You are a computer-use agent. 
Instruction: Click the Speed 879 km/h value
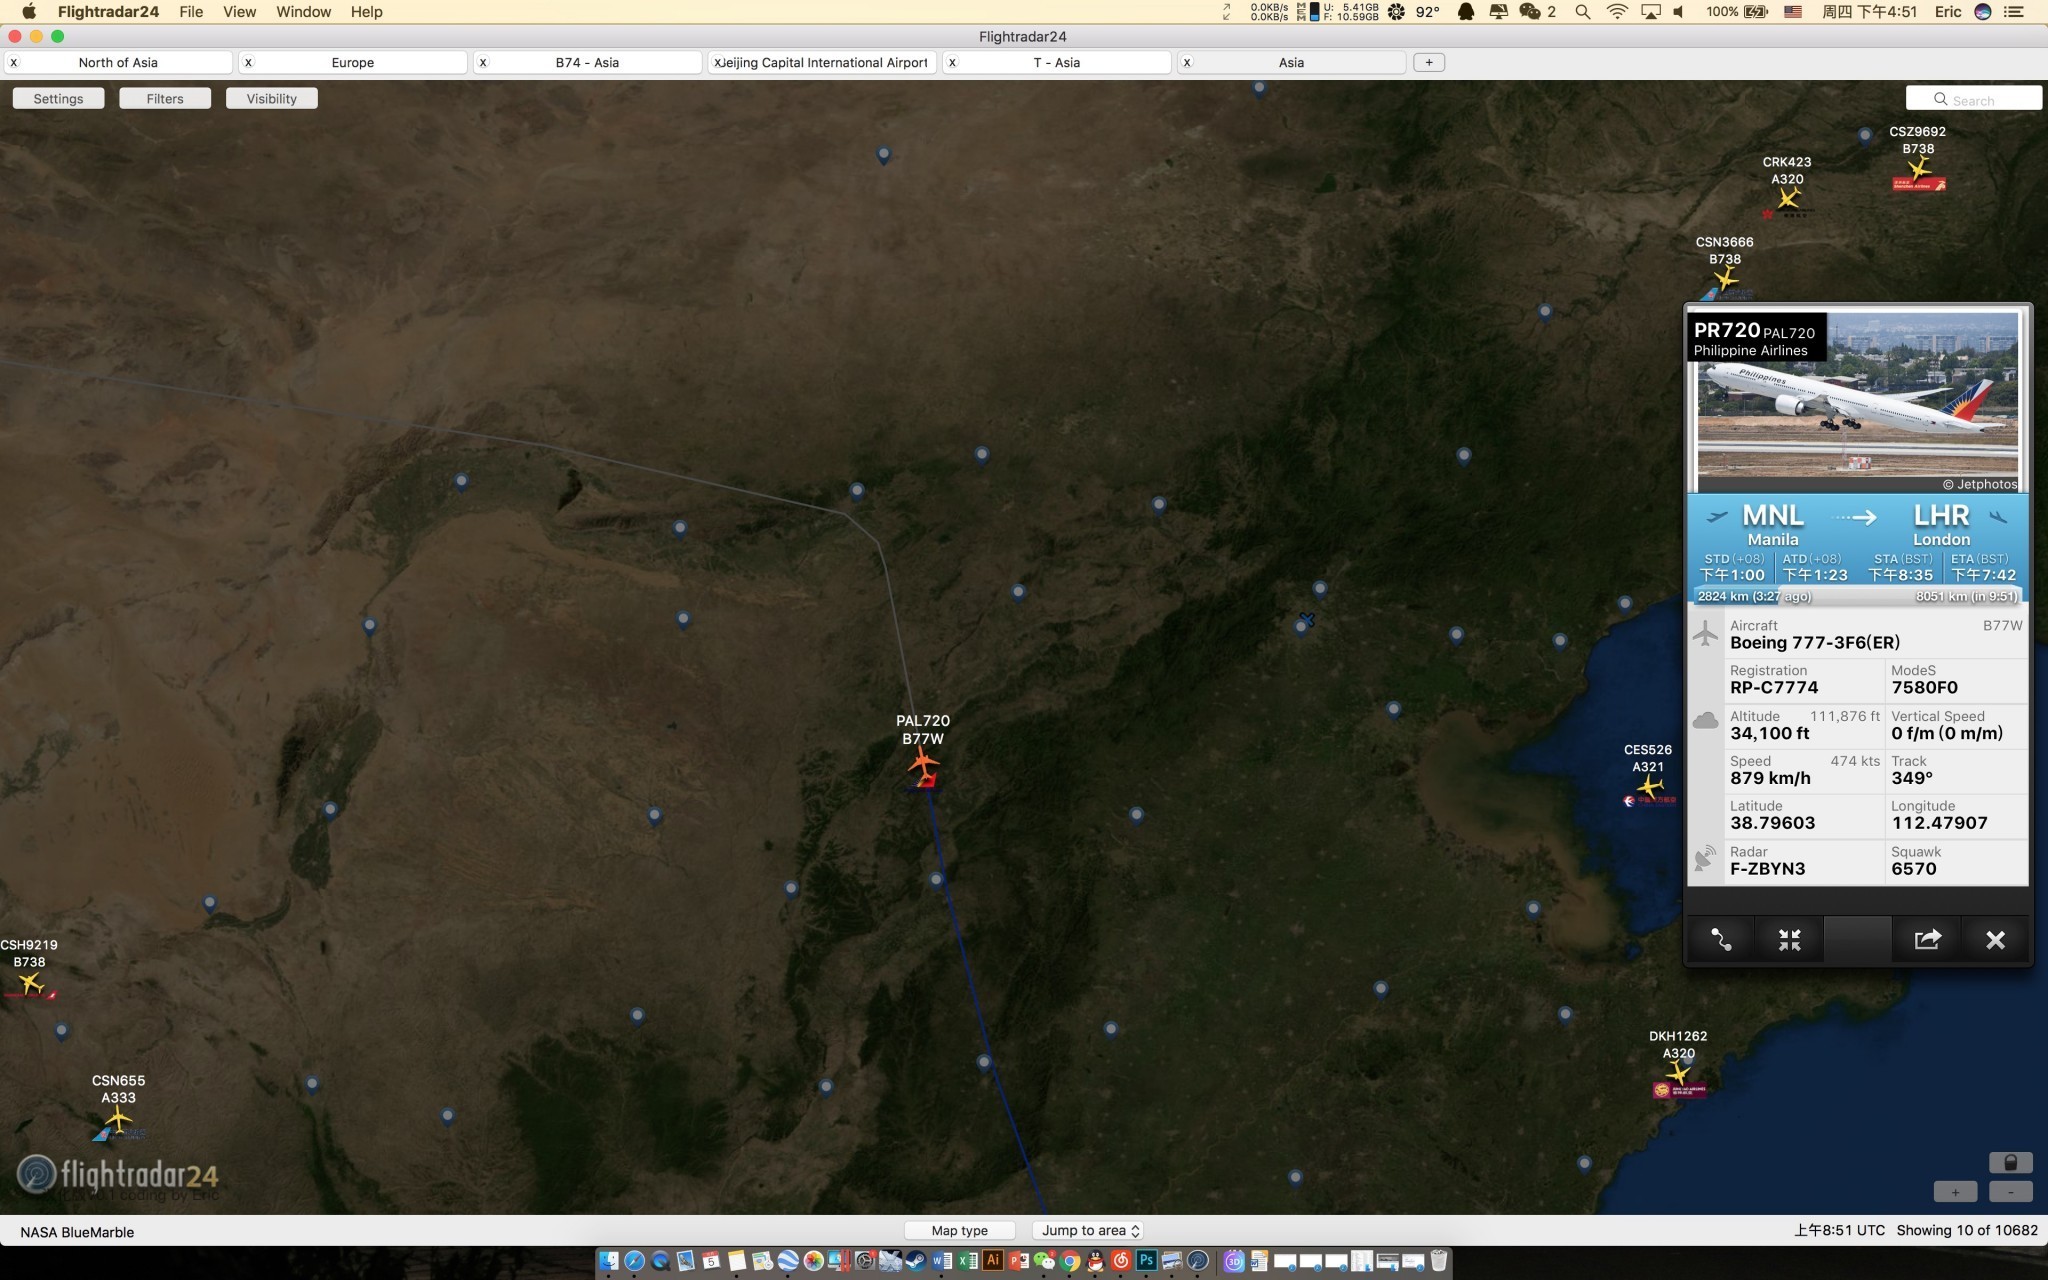(x=1770, y=778)
